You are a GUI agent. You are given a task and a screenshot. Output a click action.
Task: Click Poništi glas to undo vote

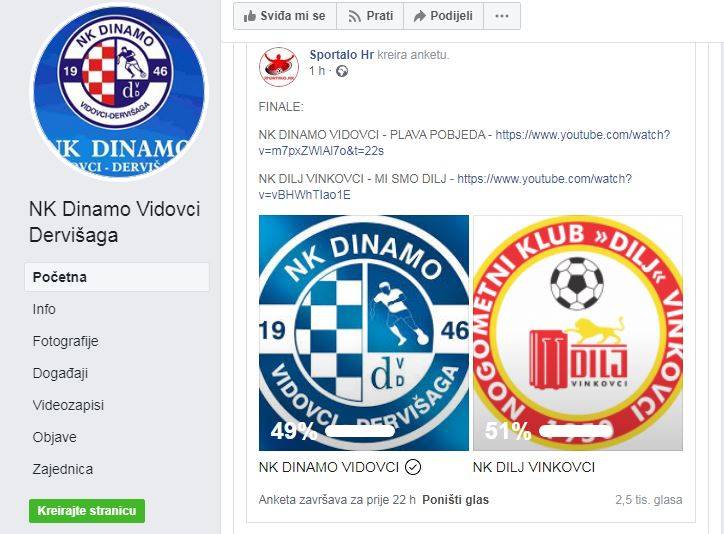tap(455, 500)
